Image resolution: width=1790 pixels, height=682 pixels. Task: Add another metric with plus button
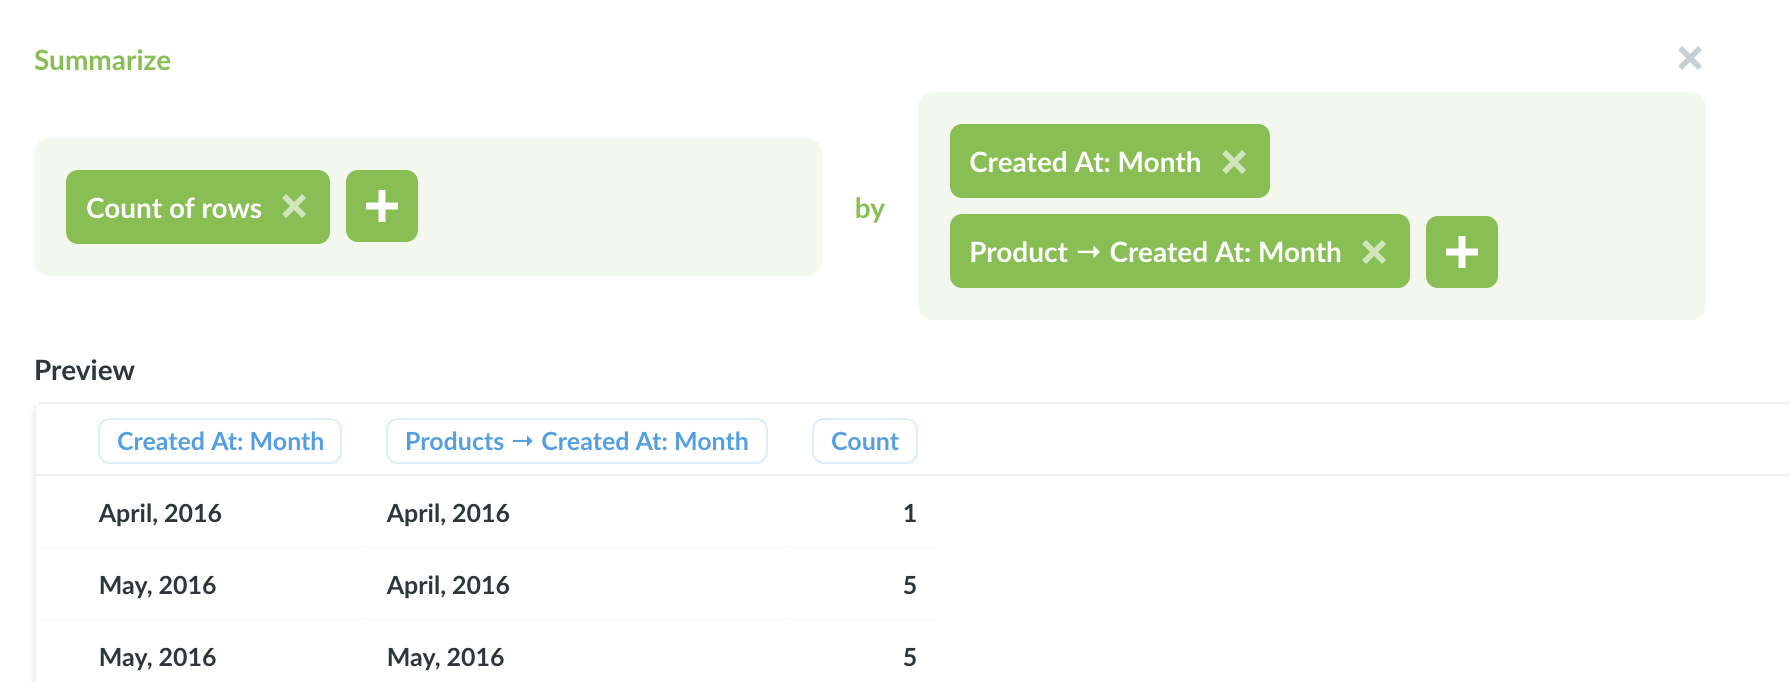[382, 206]
